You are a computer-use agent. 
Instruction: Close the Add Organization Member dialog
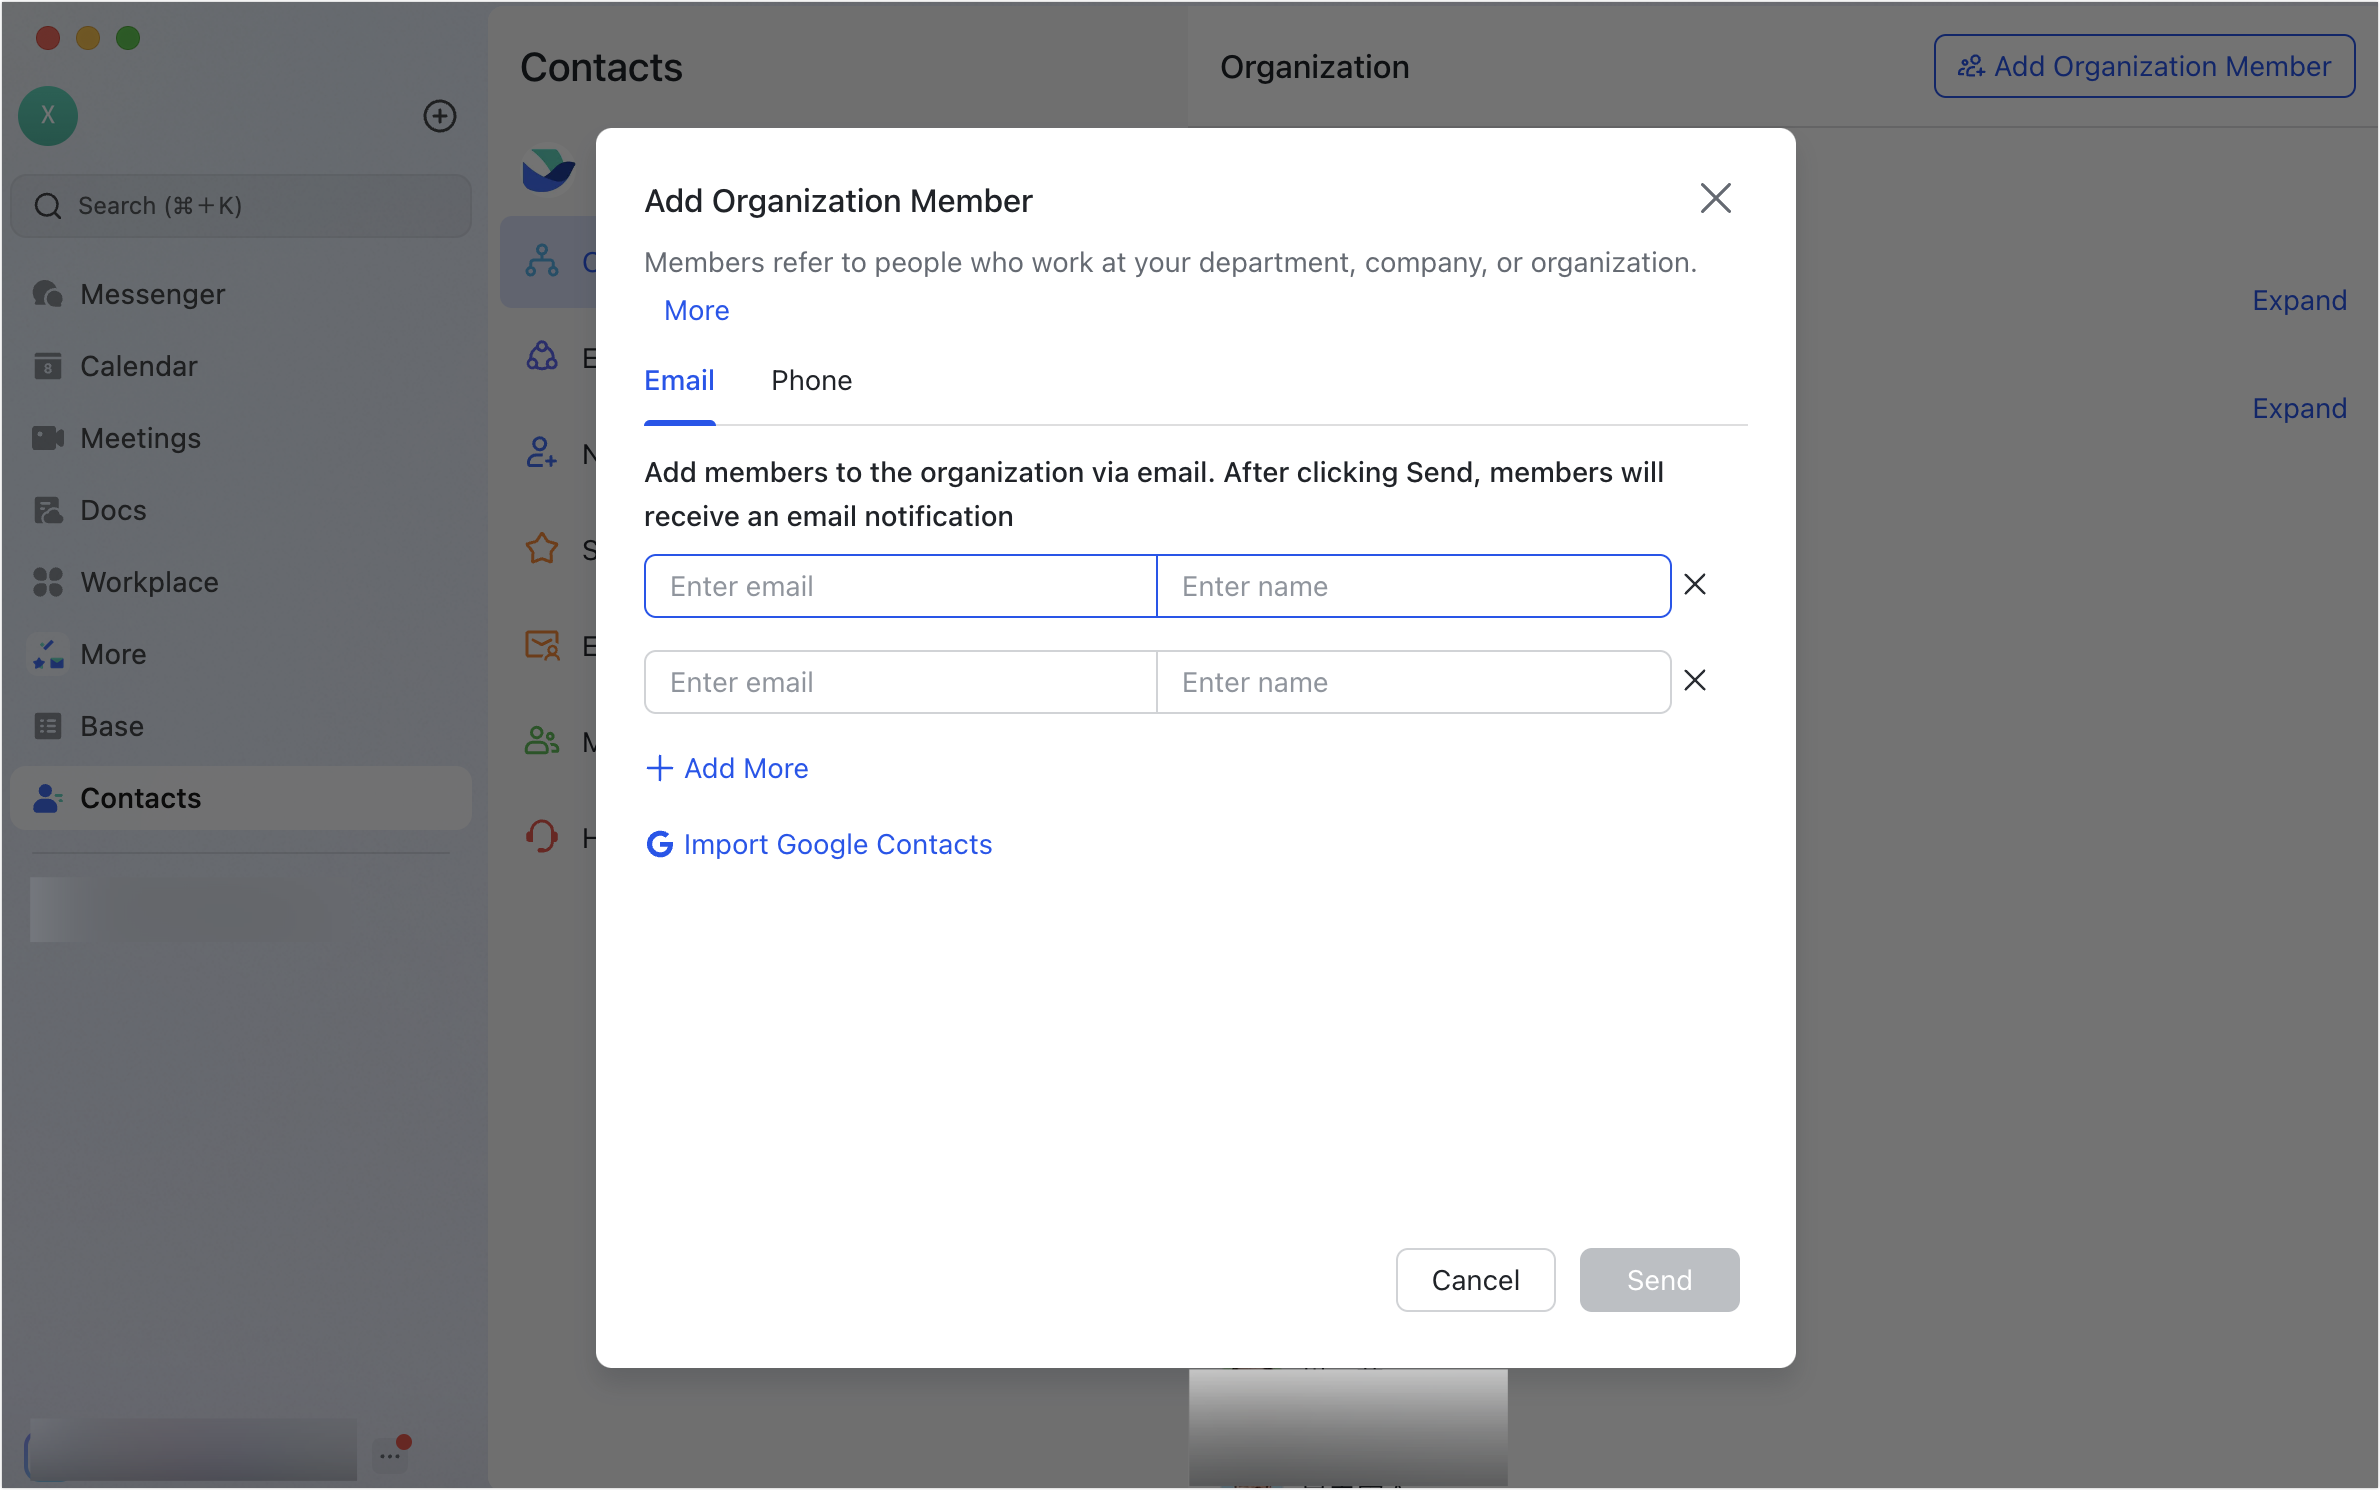coord(1715,198)
